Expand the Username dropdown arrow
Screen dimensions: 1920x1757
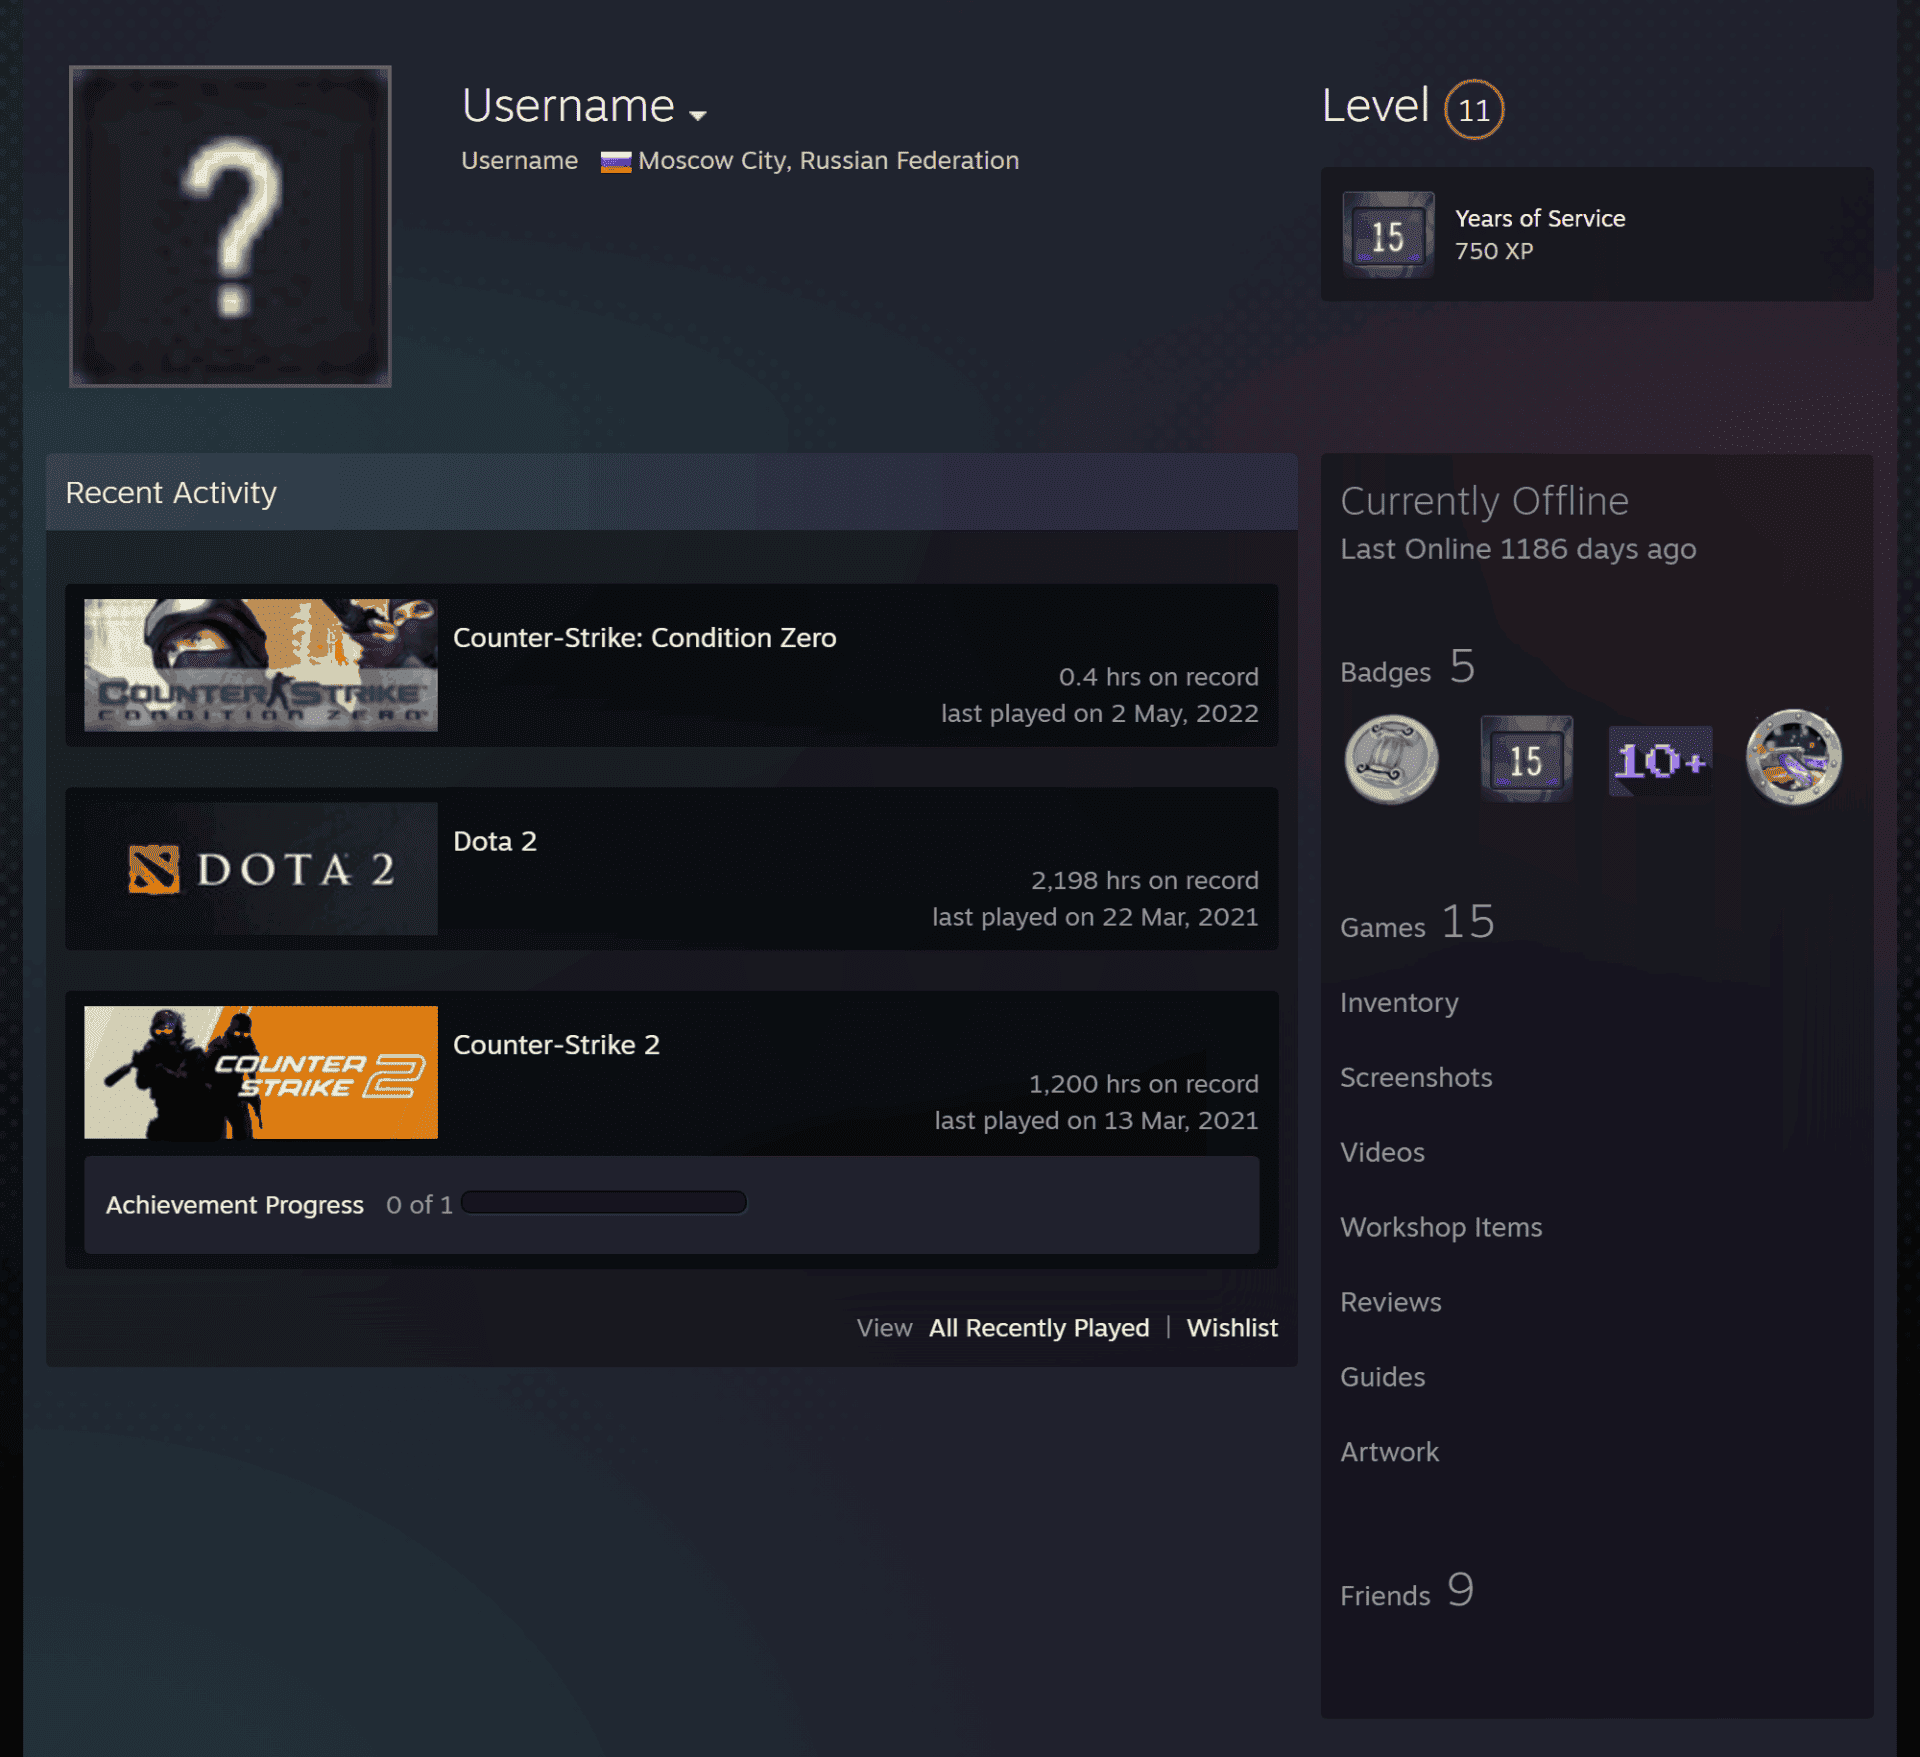(698, 115)
